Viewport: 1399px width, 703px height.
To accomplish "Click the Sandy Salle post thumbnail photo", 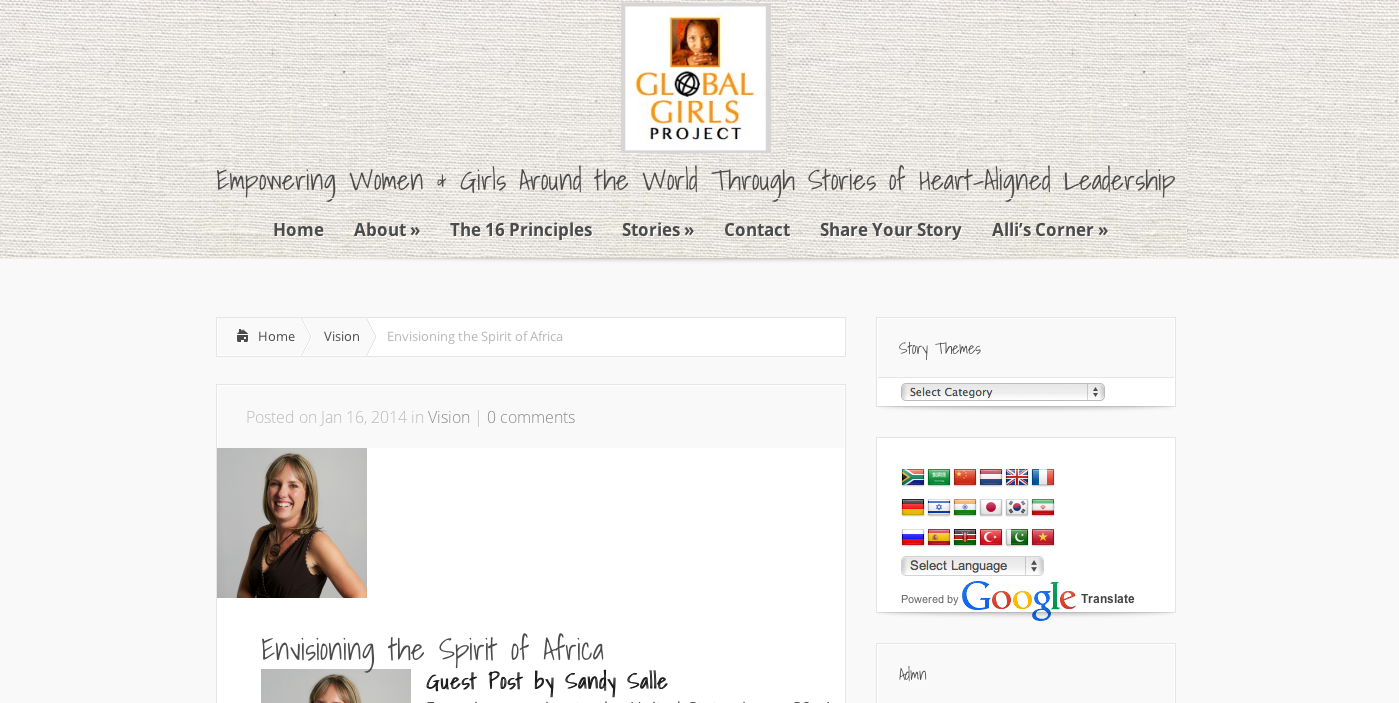I will pos(292,523).
